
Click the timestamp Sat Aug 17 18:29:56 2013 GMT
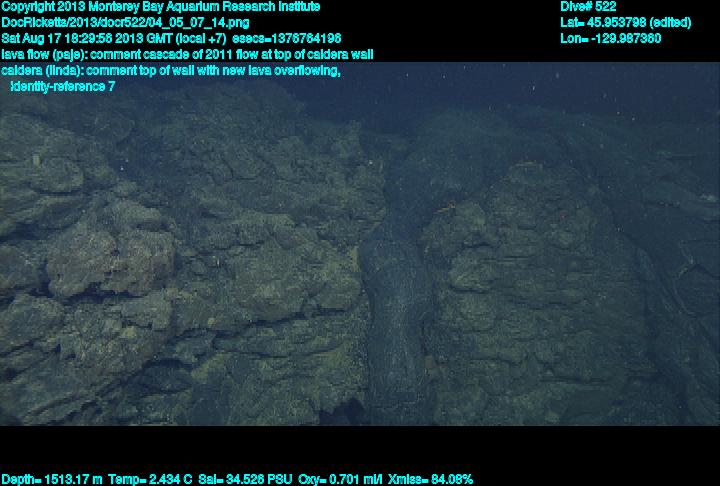(87, 38)
